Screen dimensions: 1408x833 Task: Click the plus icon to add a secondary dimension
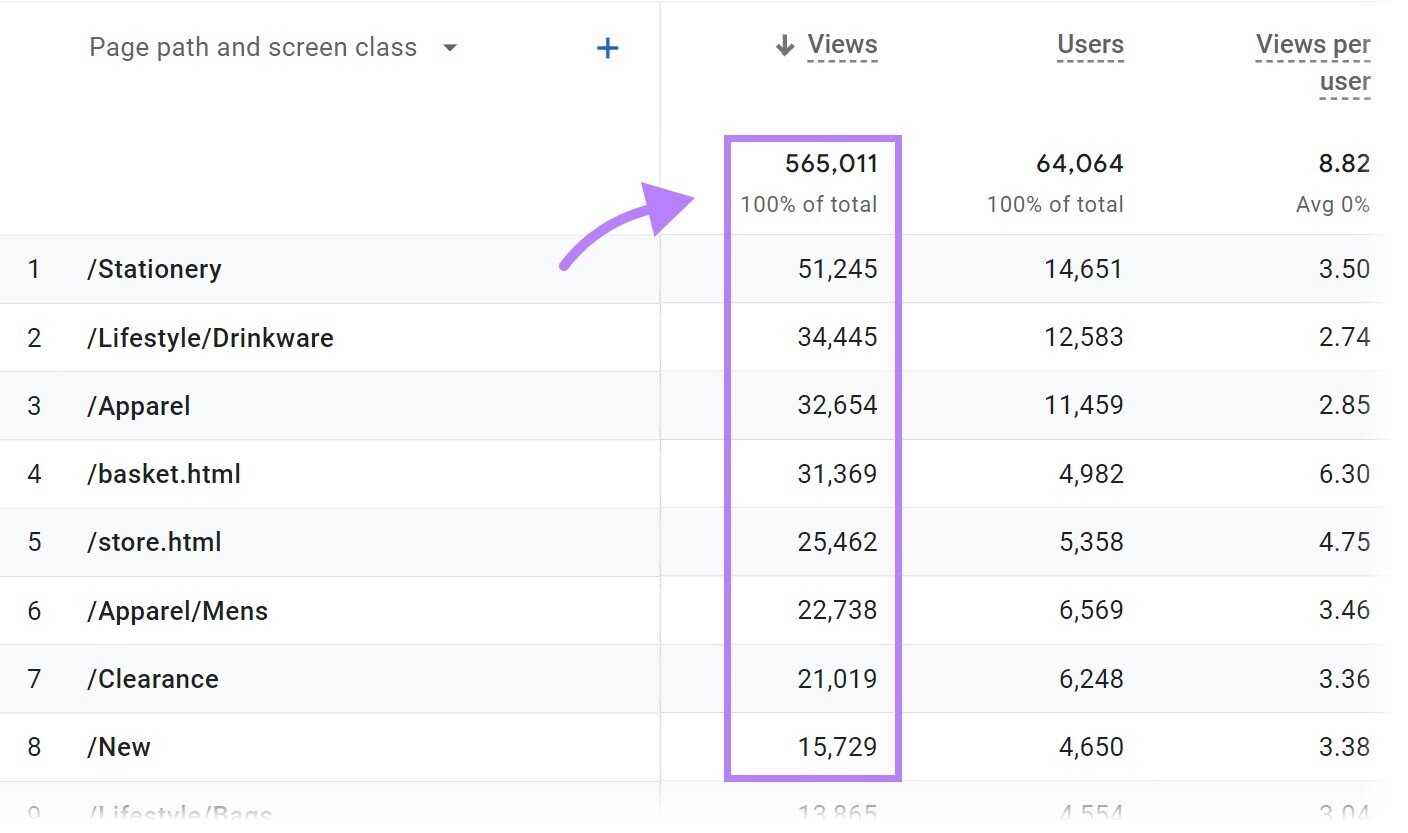(x=607, y=47)
